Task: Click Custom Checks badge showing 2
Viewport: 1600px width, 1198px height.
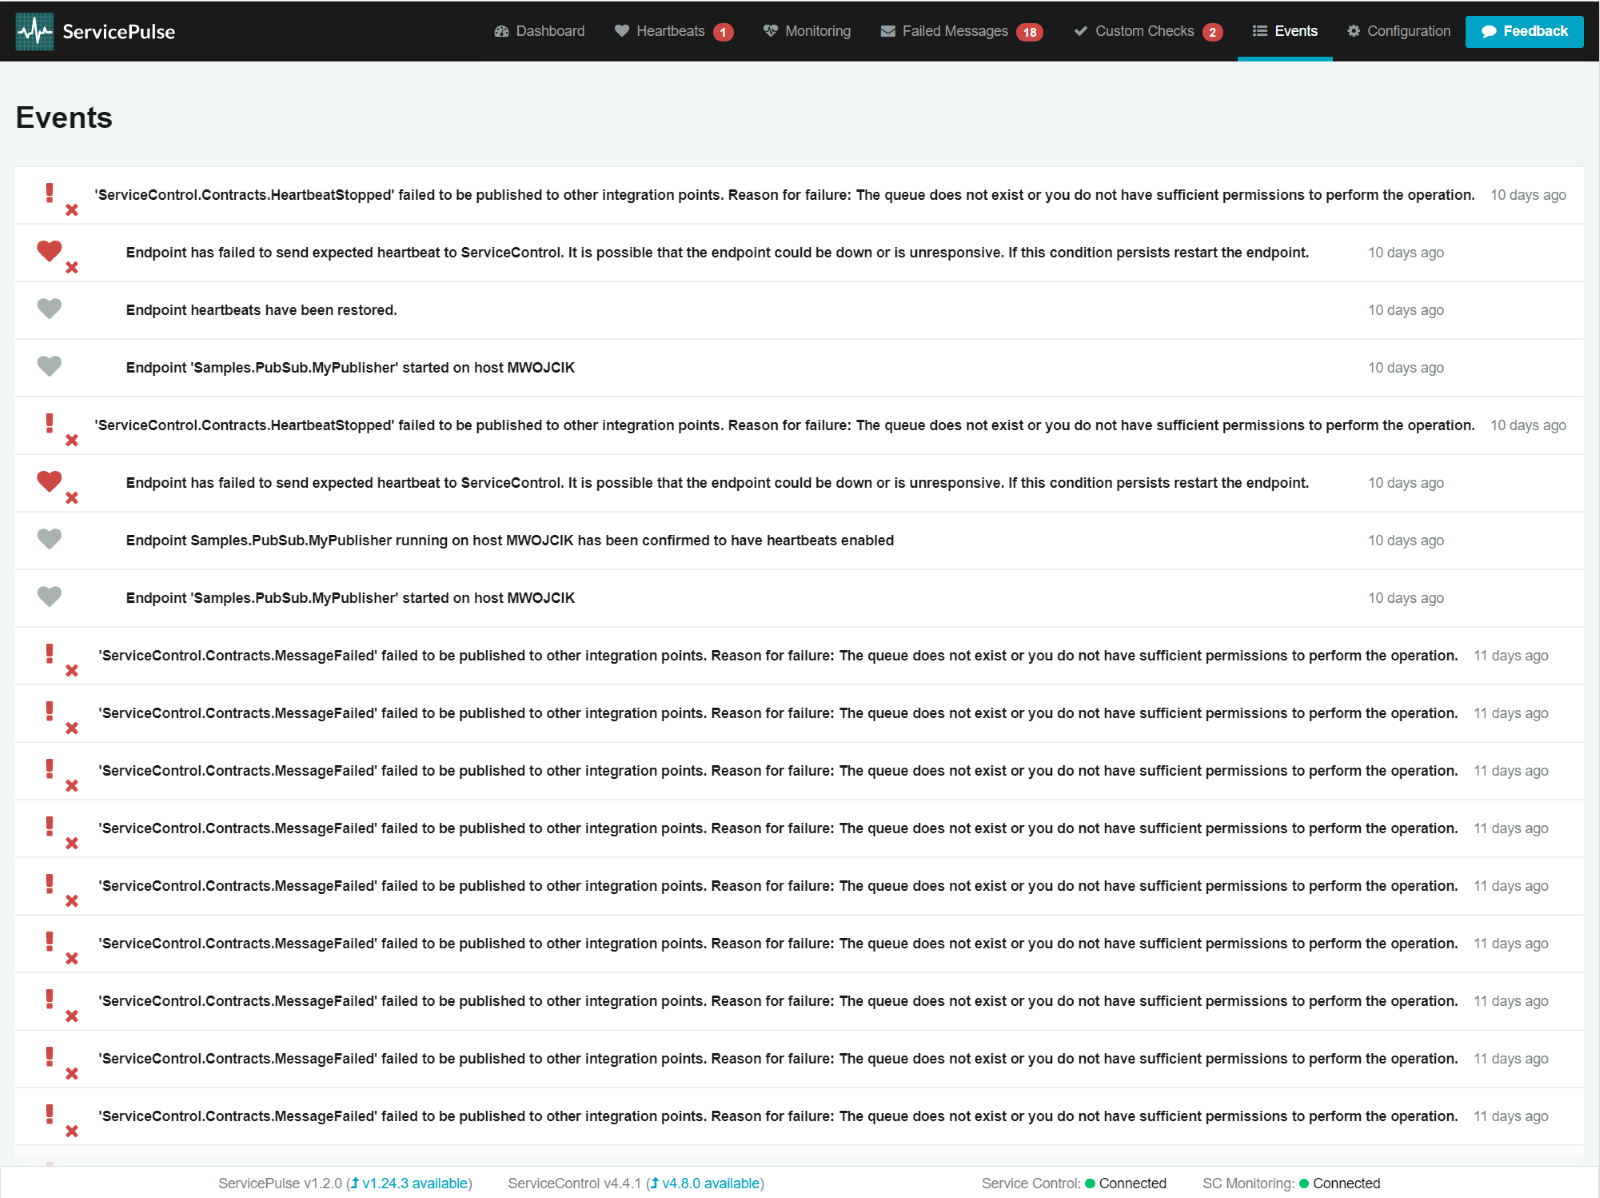Action: coord(1212,32)
